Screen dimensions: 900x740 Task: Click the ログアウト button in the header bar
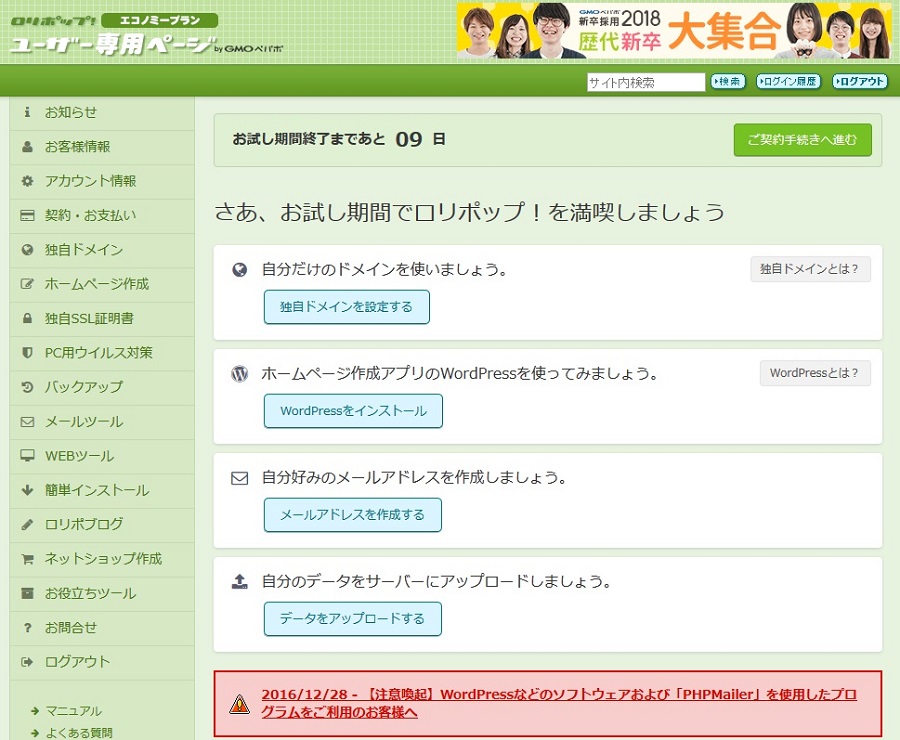click(860, 82)
